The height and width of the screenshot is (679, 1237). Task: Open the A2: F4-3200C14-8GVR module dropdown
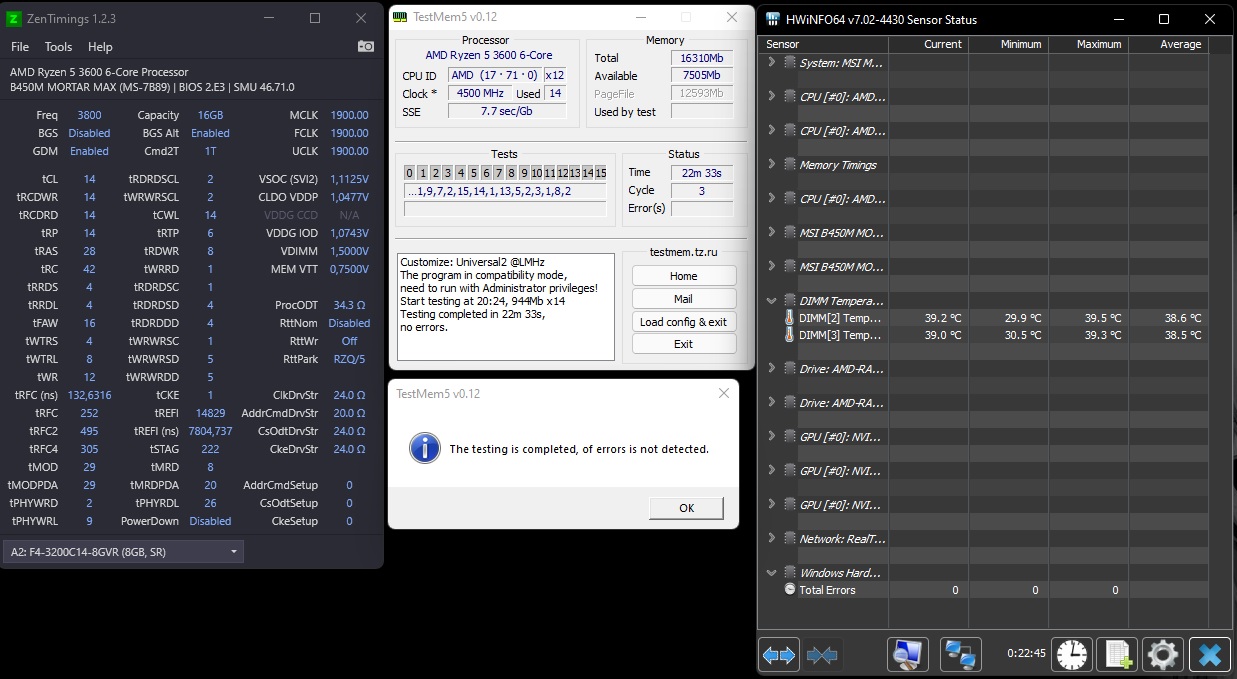[x=123, y=552]
